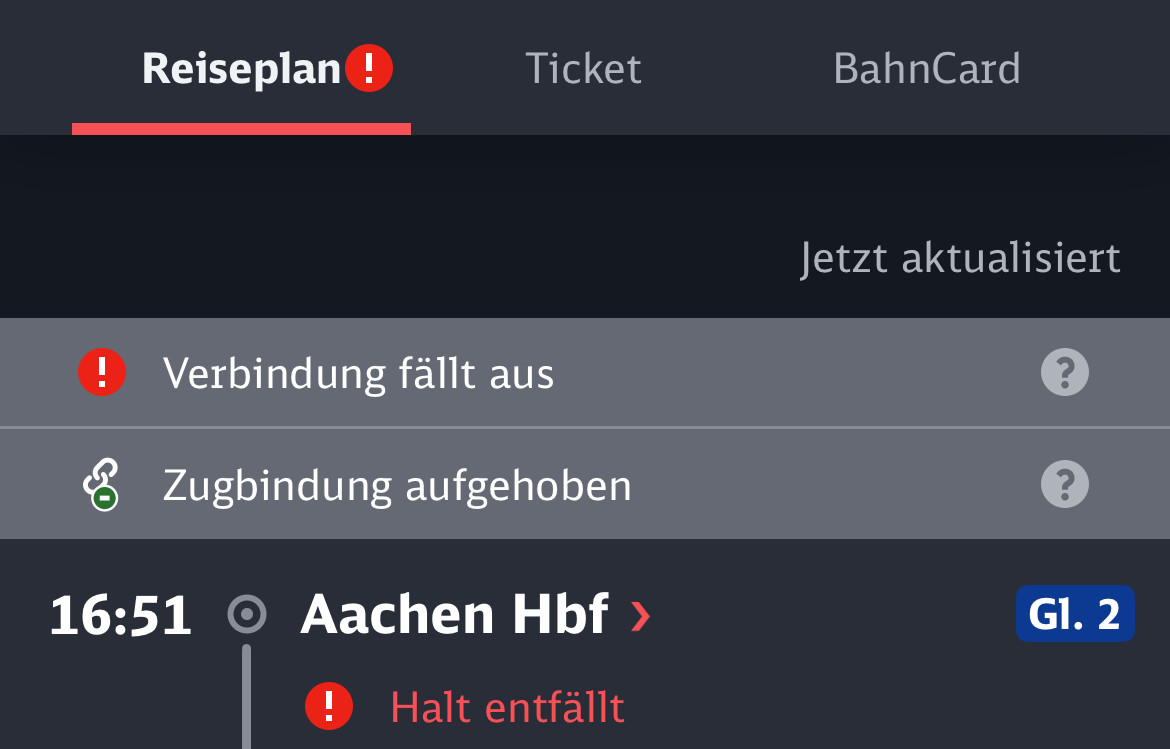
Task: Open the Aachen Hbf station details
Action: [x=454, y=615]
